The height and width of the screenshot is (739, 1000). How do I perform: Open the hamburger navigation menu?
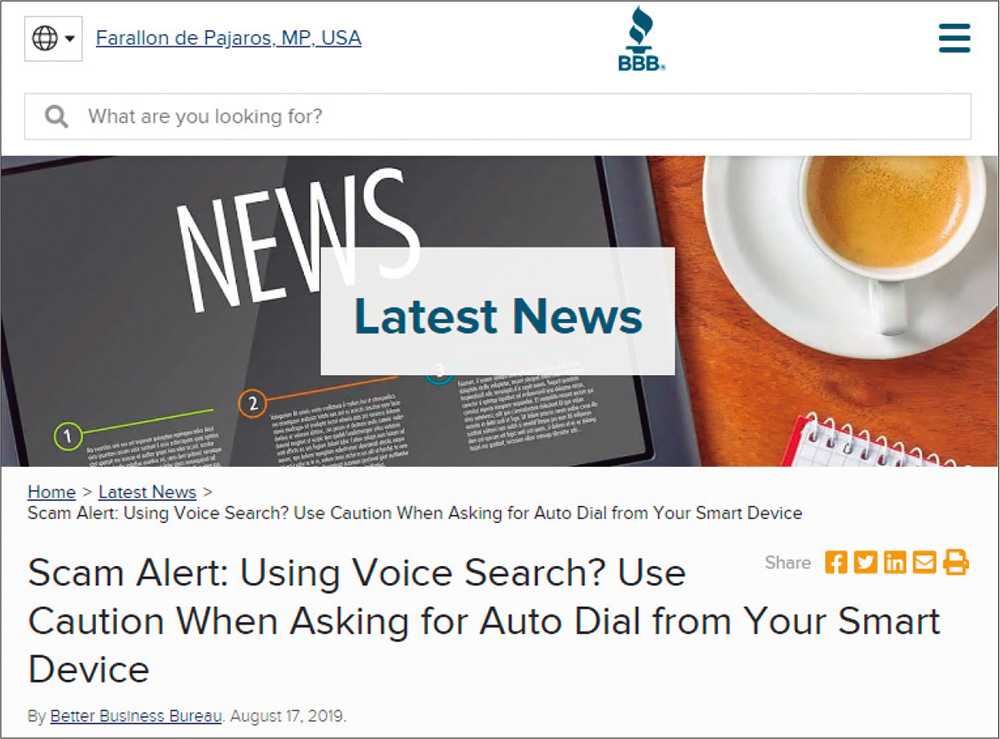coord(954,38)
